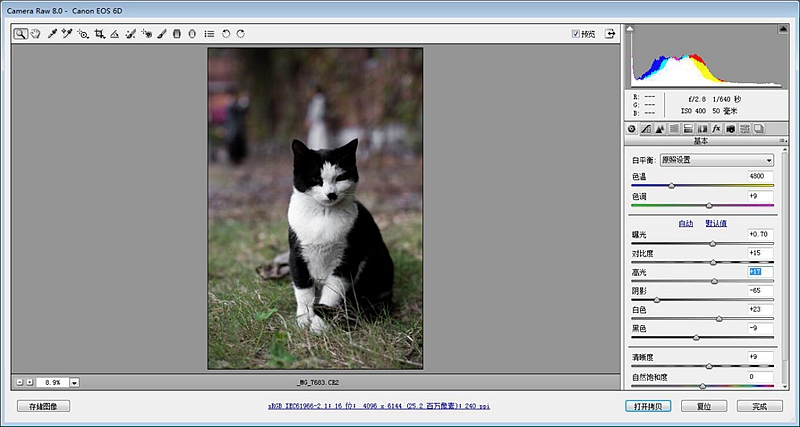Choose the Spot Removal tool
This screenshot has height=427, width=800.
pyautogui.click(x=131, y=34)
